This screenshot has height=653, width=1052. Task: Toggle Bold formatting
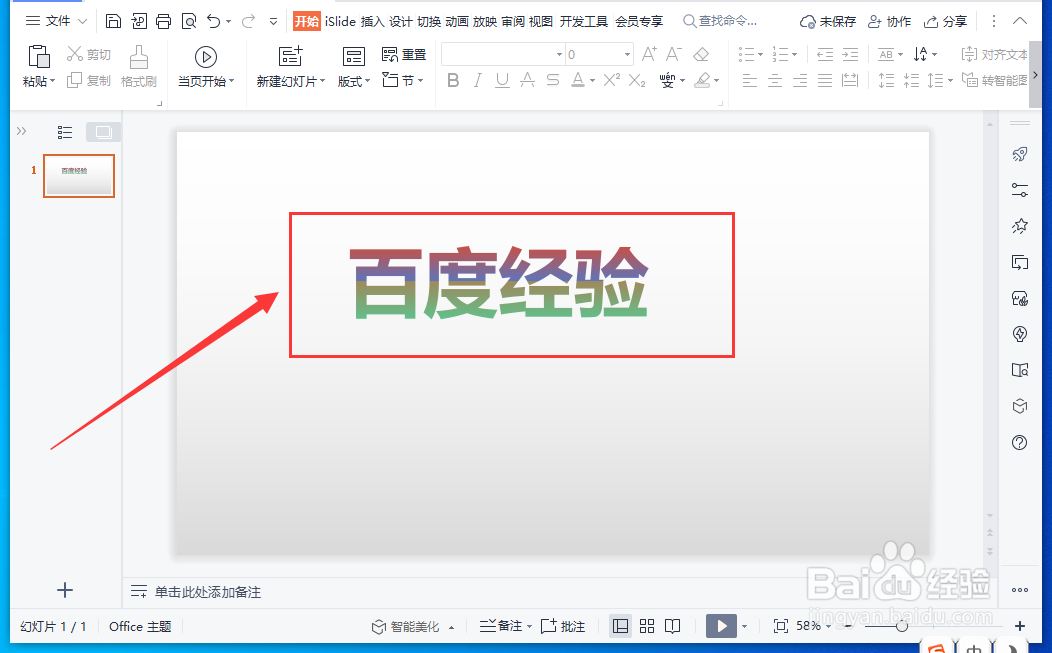(454, 81)
